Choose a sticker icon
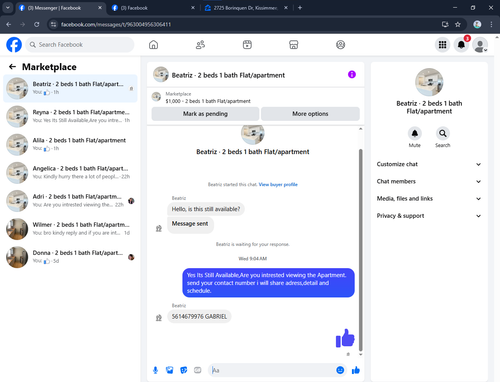Screen dimensions: 500x382 pyautogui.click(x=184, y=370)
